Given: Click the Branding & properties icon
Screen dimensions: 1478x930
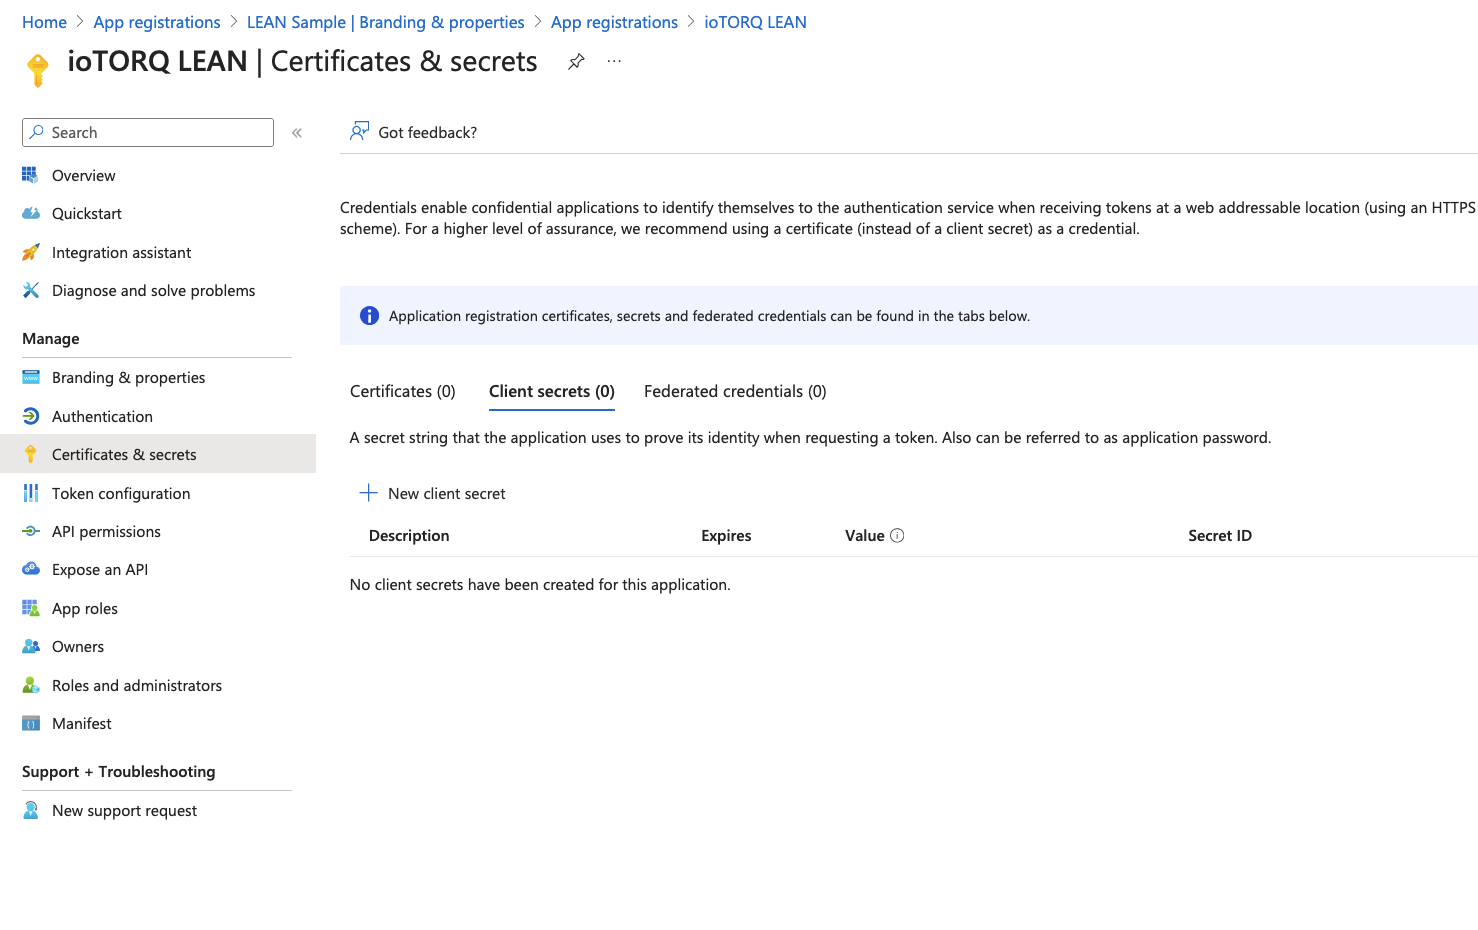Looking at the screenshot, I should pos(31,377).
